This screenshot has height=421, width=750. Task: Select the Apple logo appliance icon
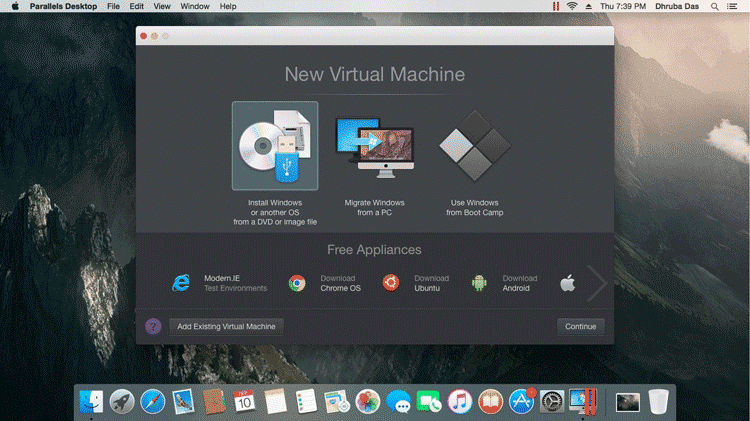(x=567, y=283)
